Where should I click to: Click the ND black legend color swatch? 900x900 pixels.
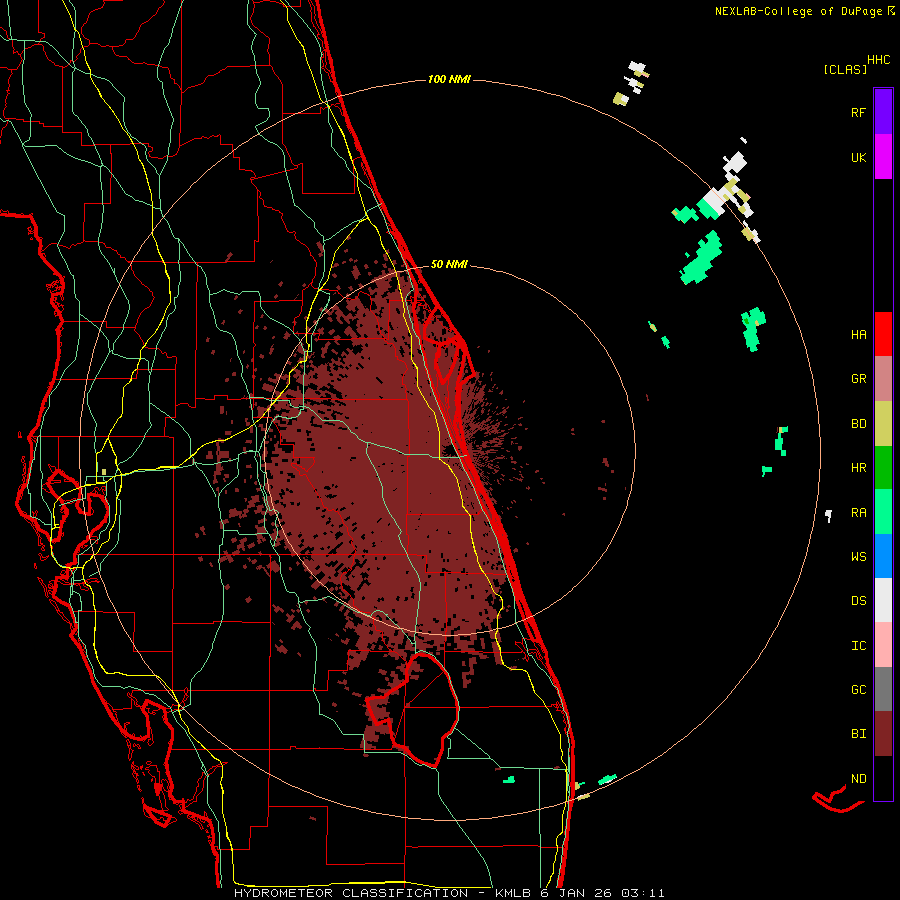(x=883, y=778)
